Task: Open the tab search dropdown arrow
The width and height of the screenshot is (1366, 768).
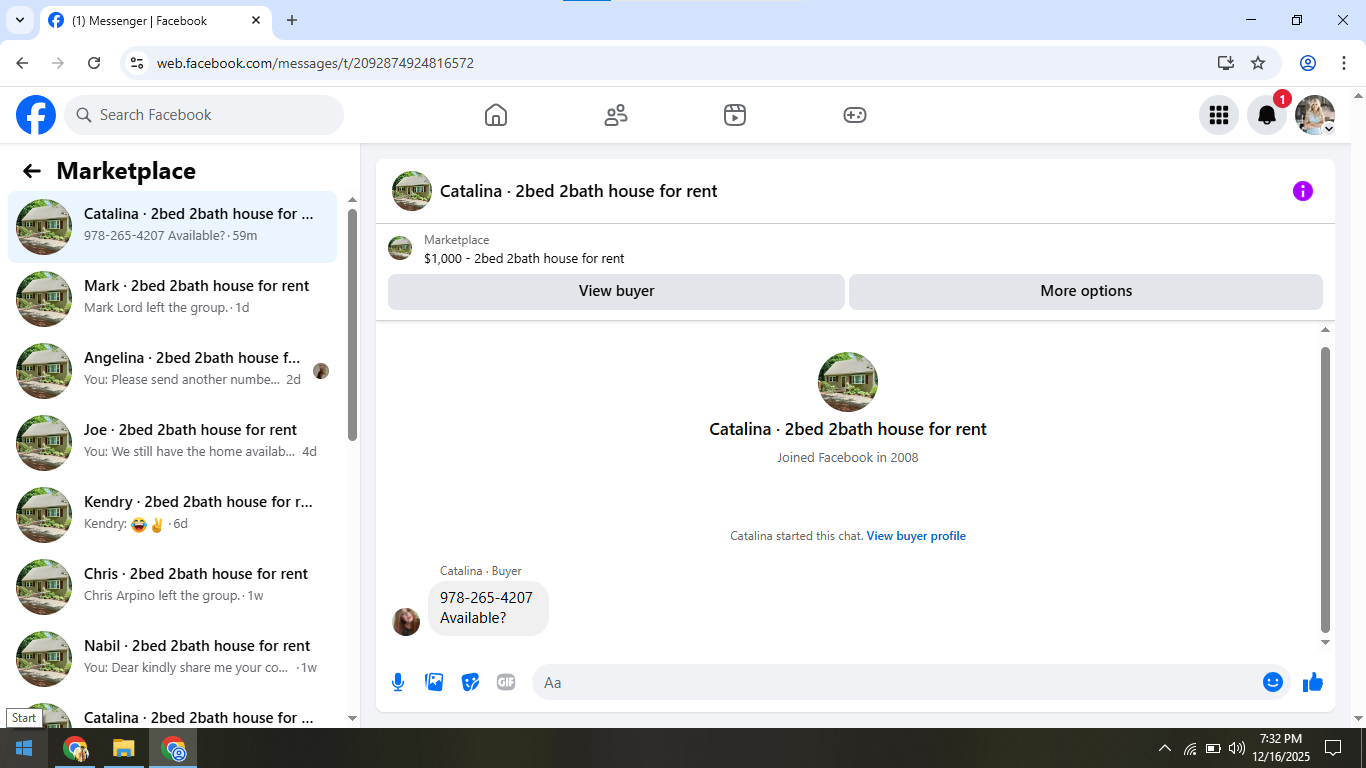Action: click(19, 20)
